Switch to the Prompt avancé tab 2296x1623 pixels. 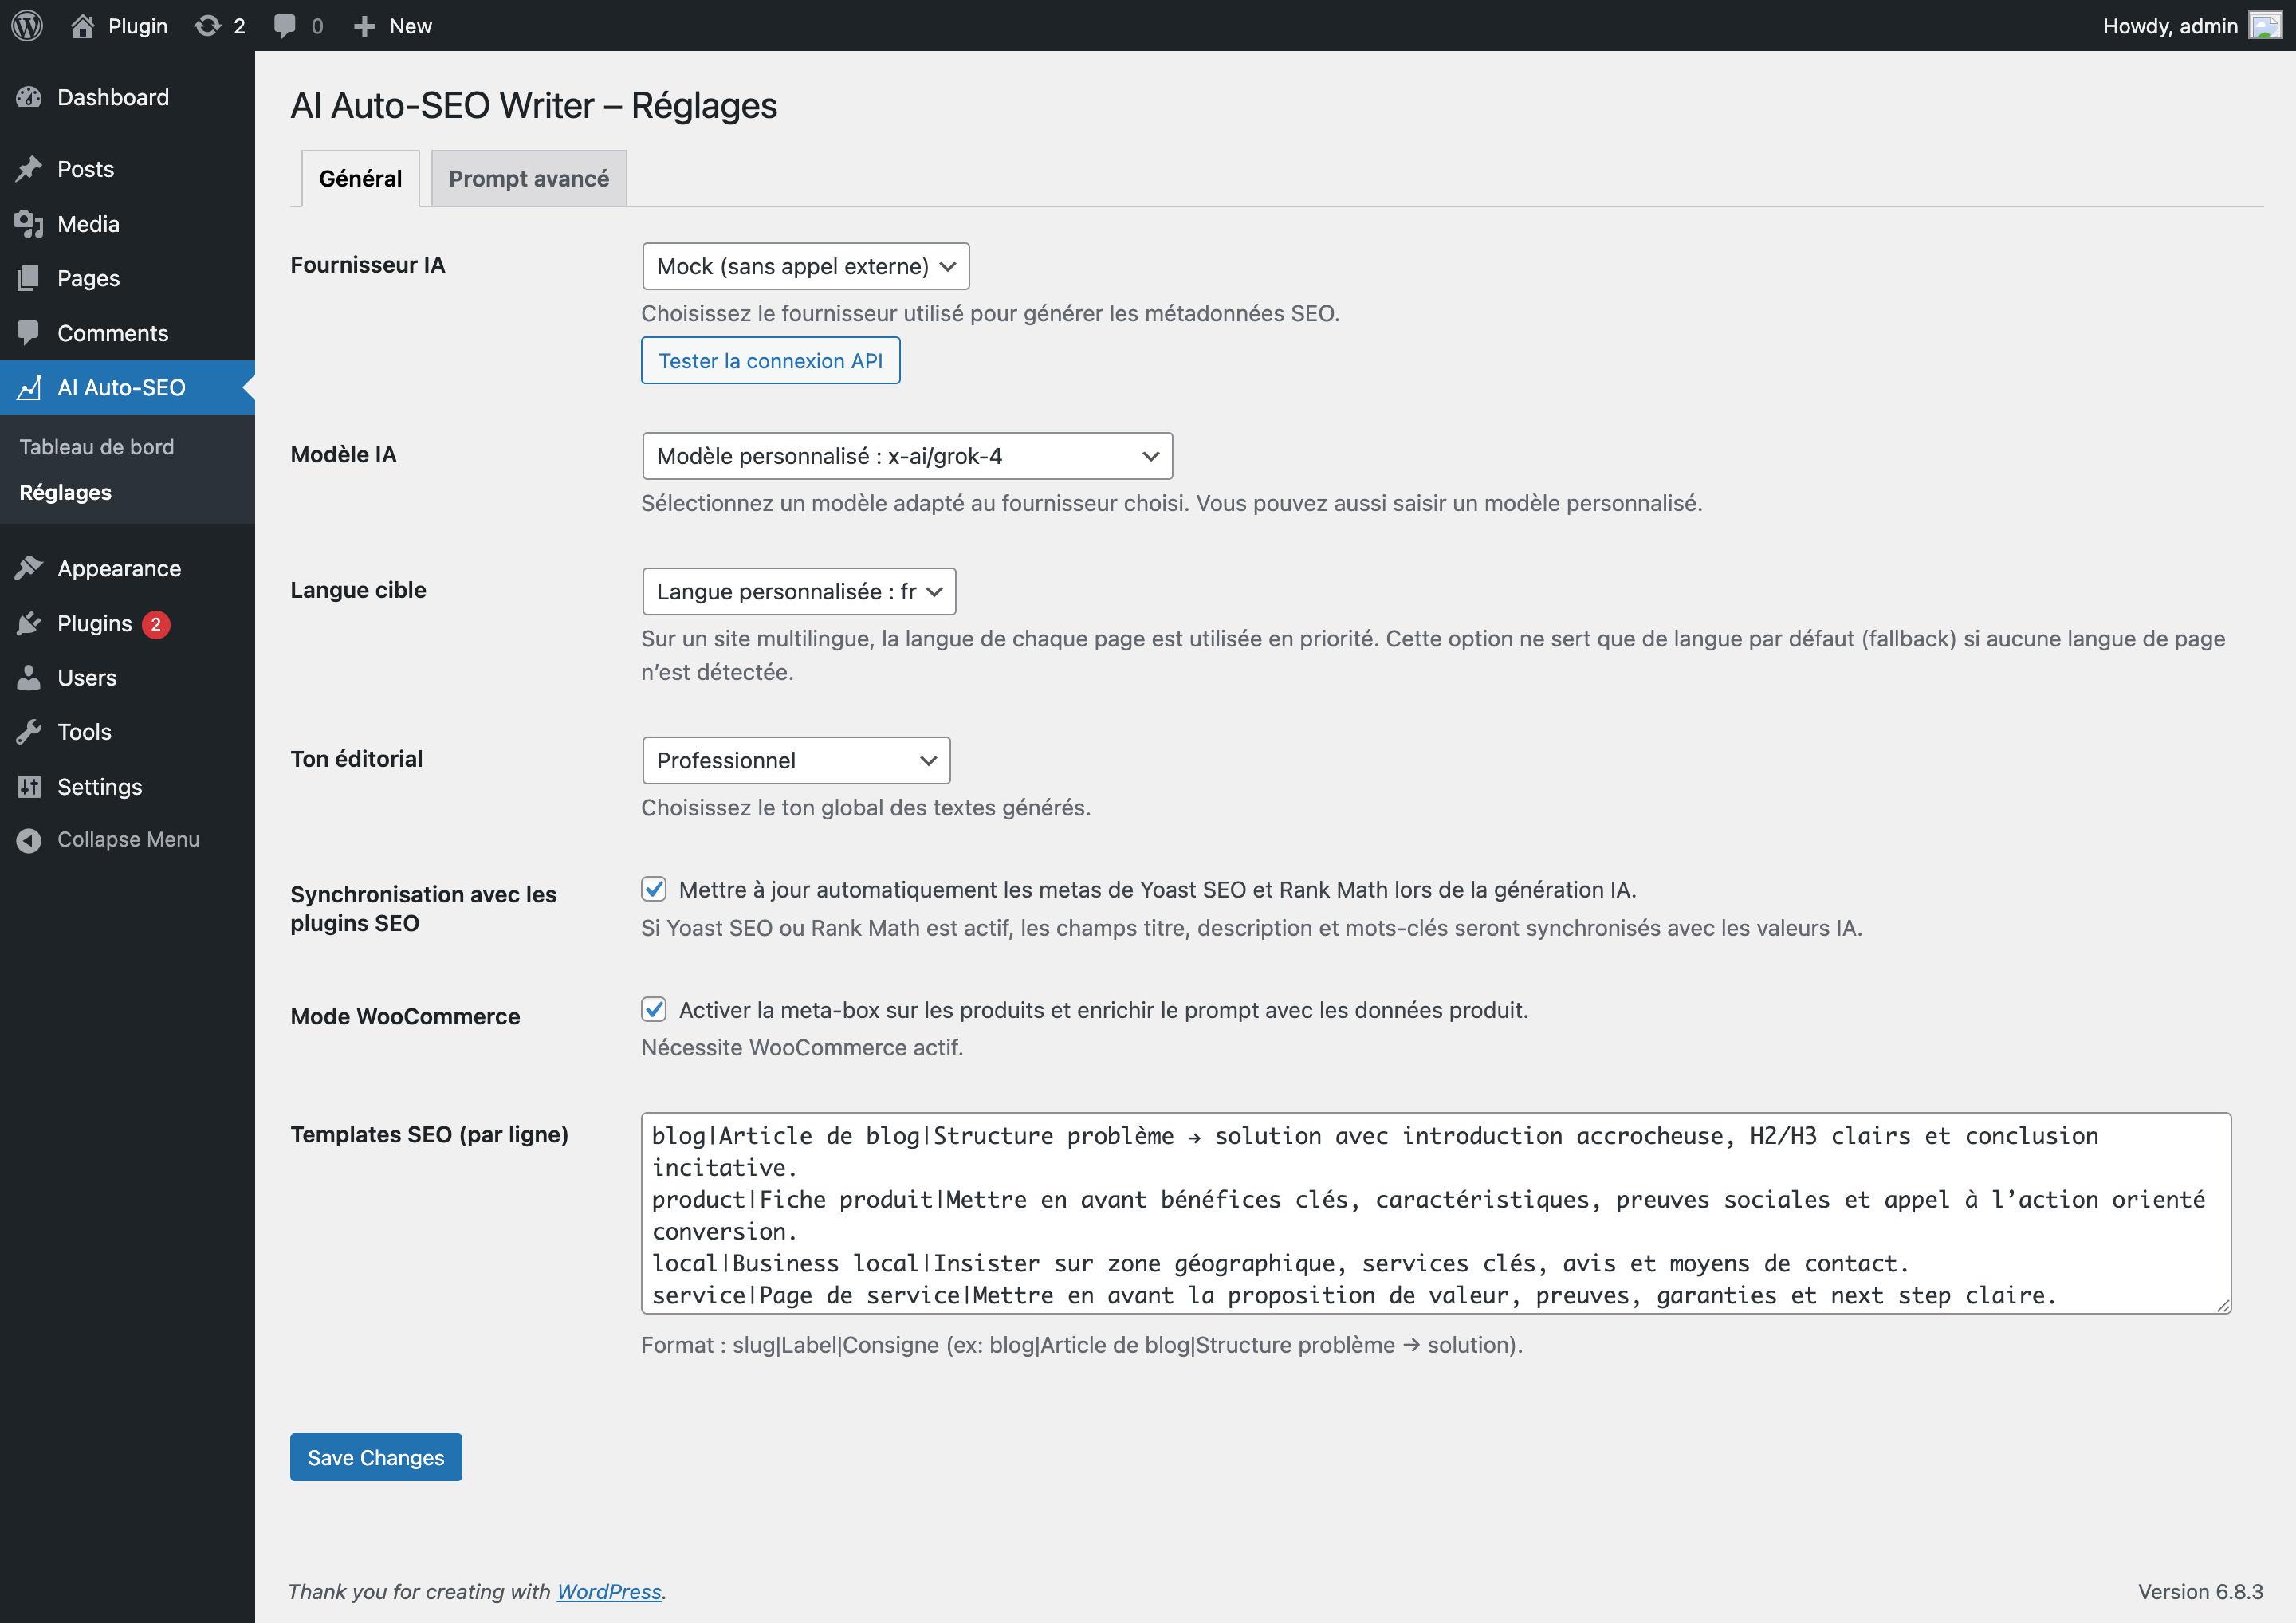(528, 178)
